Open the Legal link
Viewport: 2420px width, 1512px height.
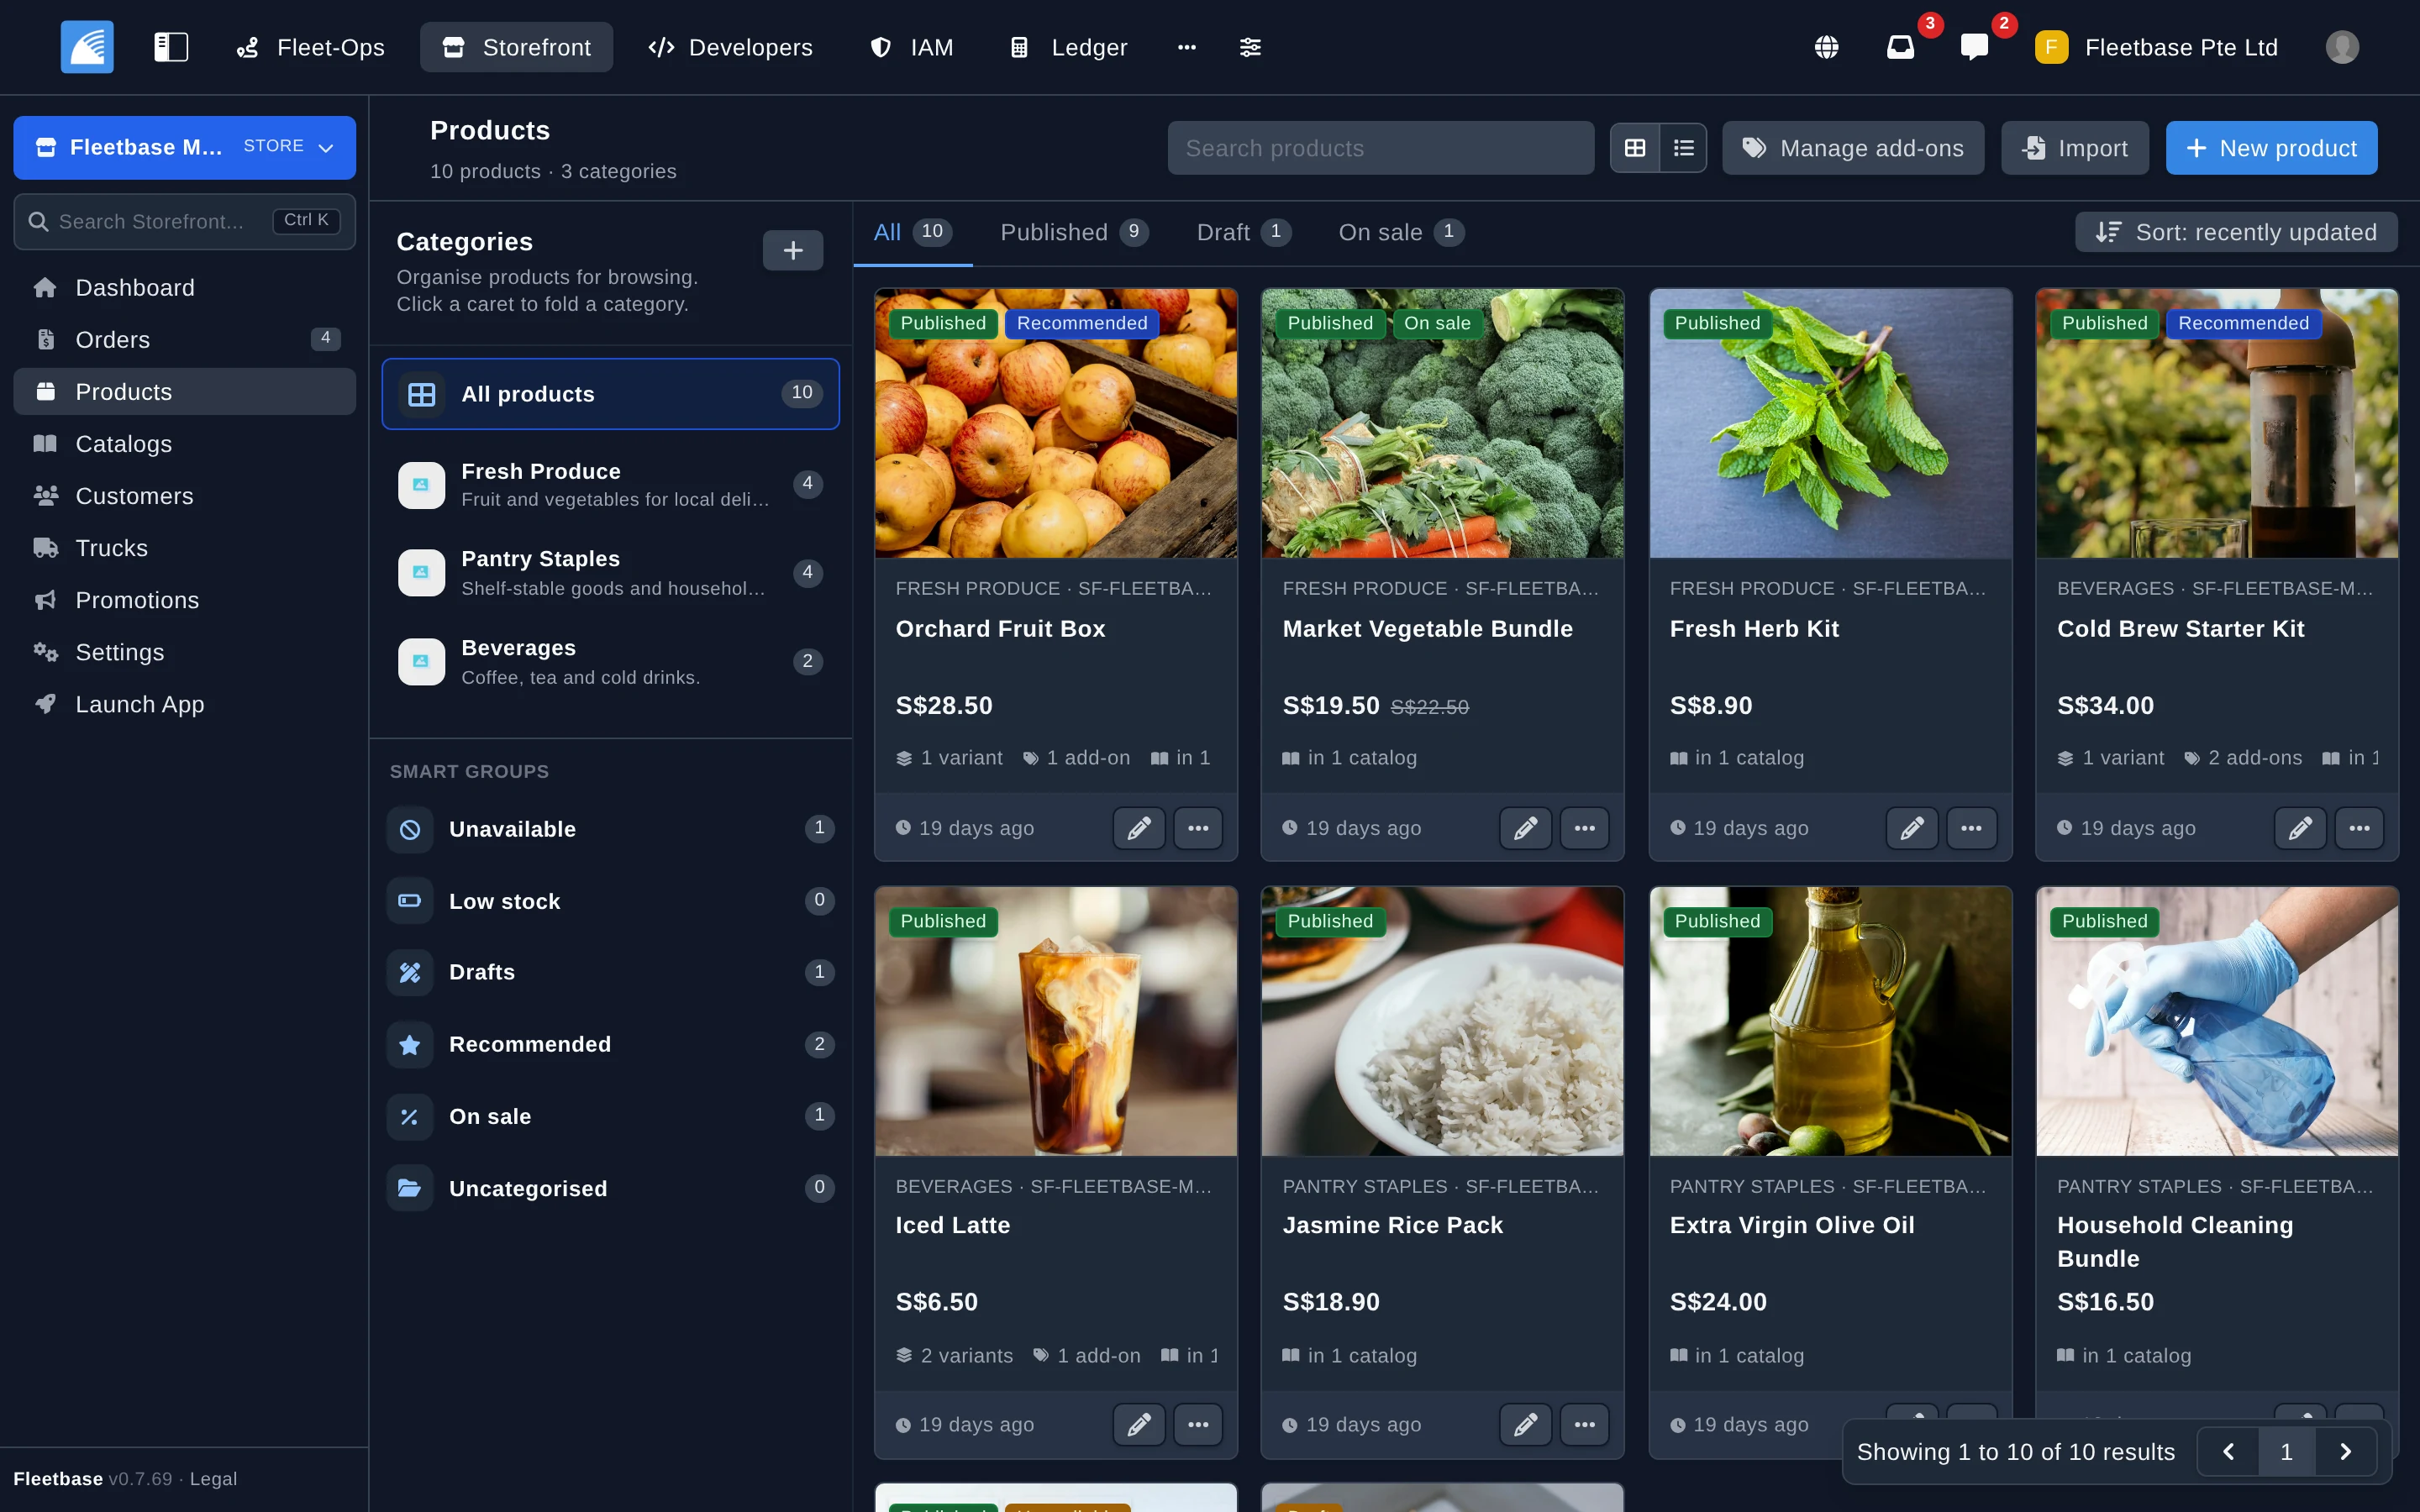click(213, 1478)
